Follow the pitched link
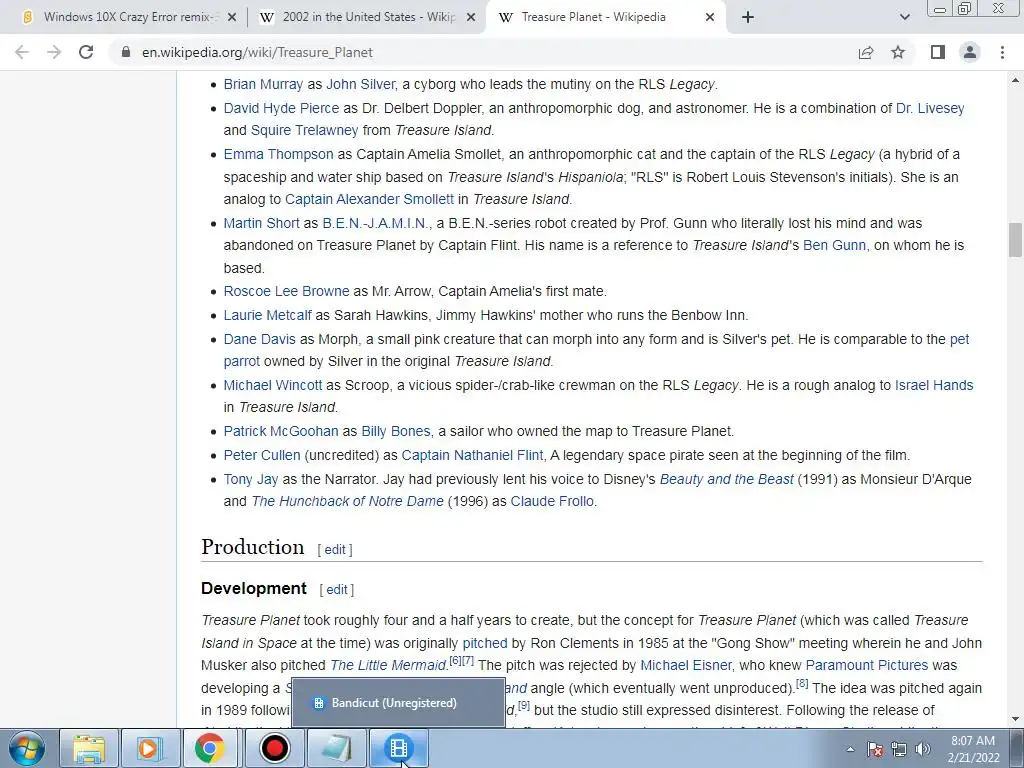Image resolution: width=1024 pixels, height=768 pixels. (x=485, y=643)
